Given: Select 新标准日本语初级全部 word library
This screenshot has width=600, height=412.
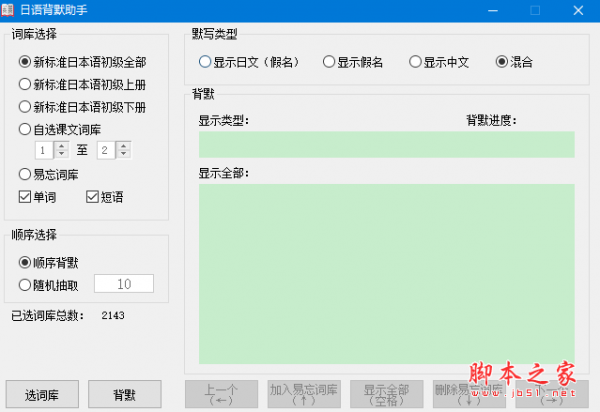Looking at the screenshot, I should [x=82, y=62].
